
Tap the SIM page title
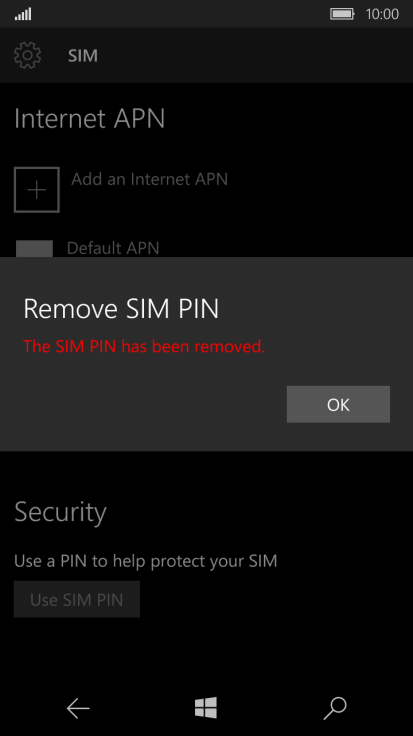pos(83,55)
